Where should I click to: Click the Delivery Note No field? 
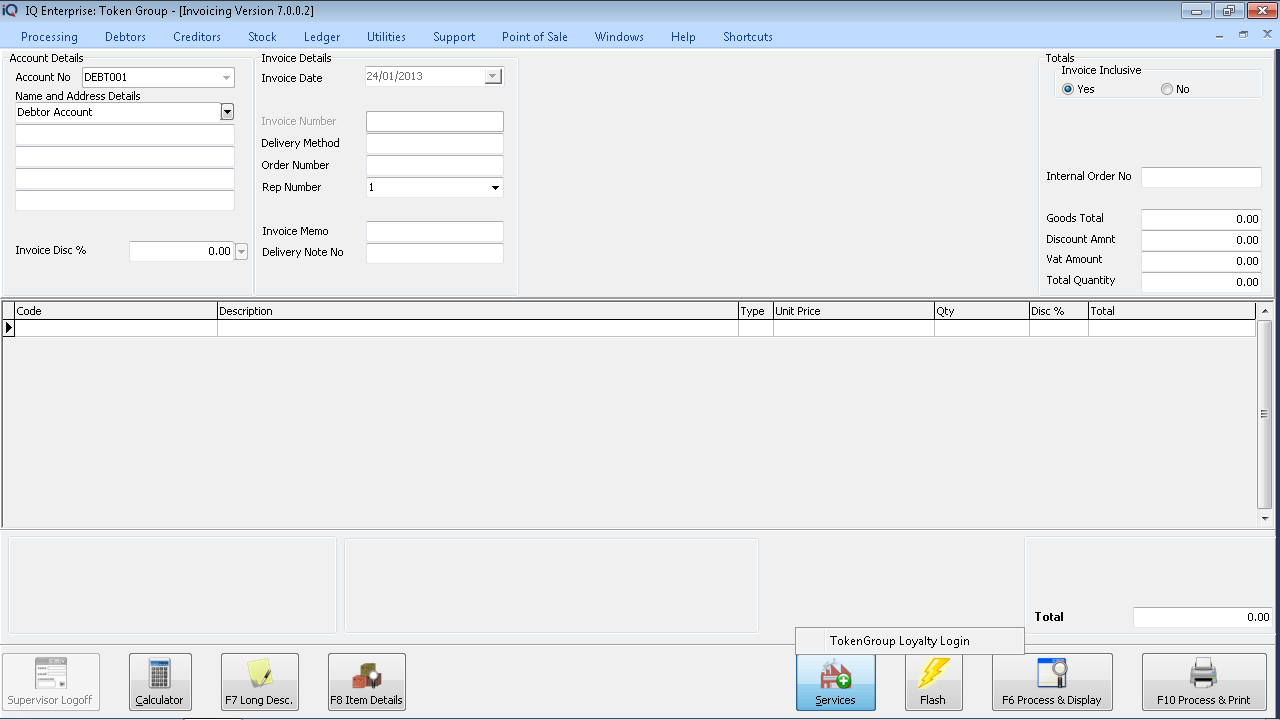pos(435,253)
